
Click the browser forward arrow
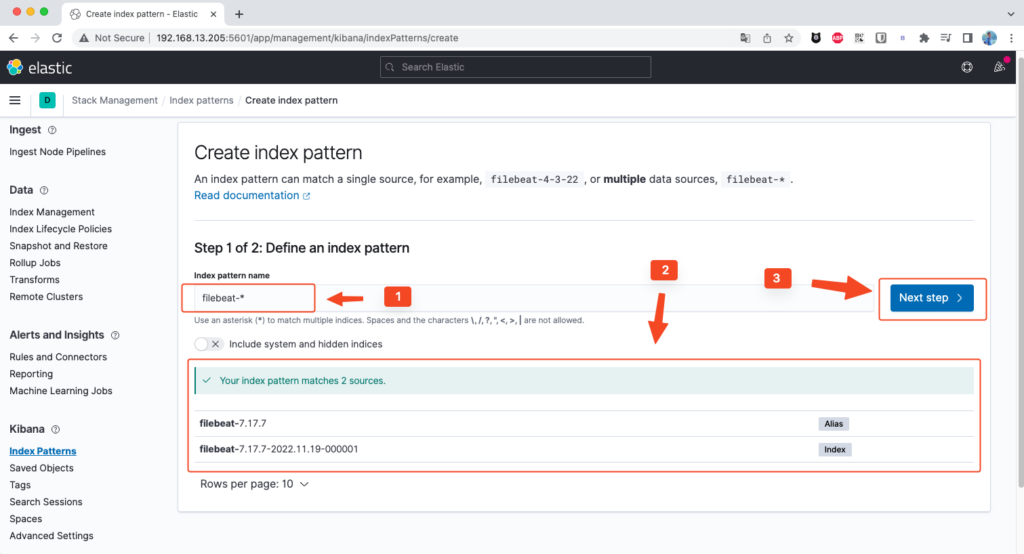tap(35, 38)
